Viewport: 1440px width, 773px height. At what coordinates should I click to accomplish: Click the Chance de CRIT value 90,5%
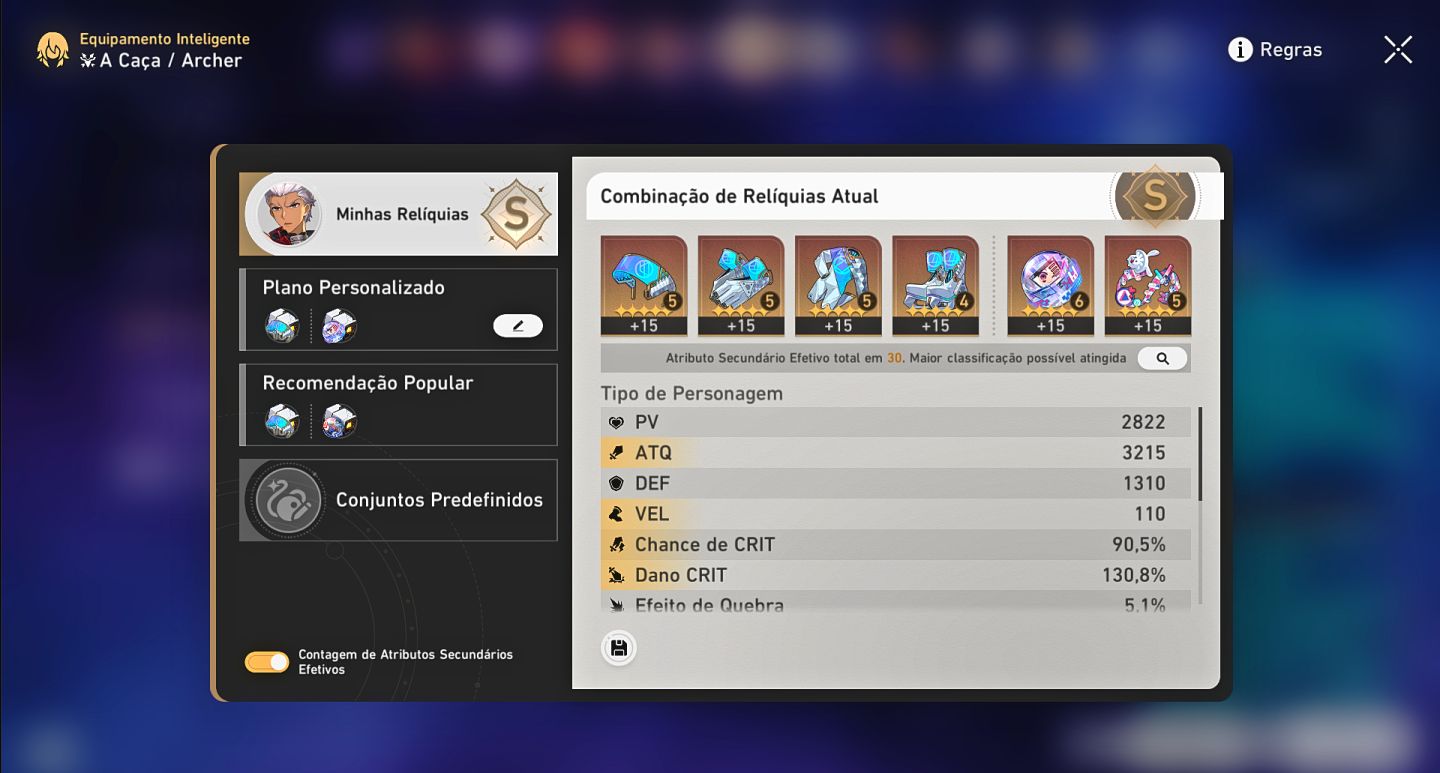[1139, 545]
